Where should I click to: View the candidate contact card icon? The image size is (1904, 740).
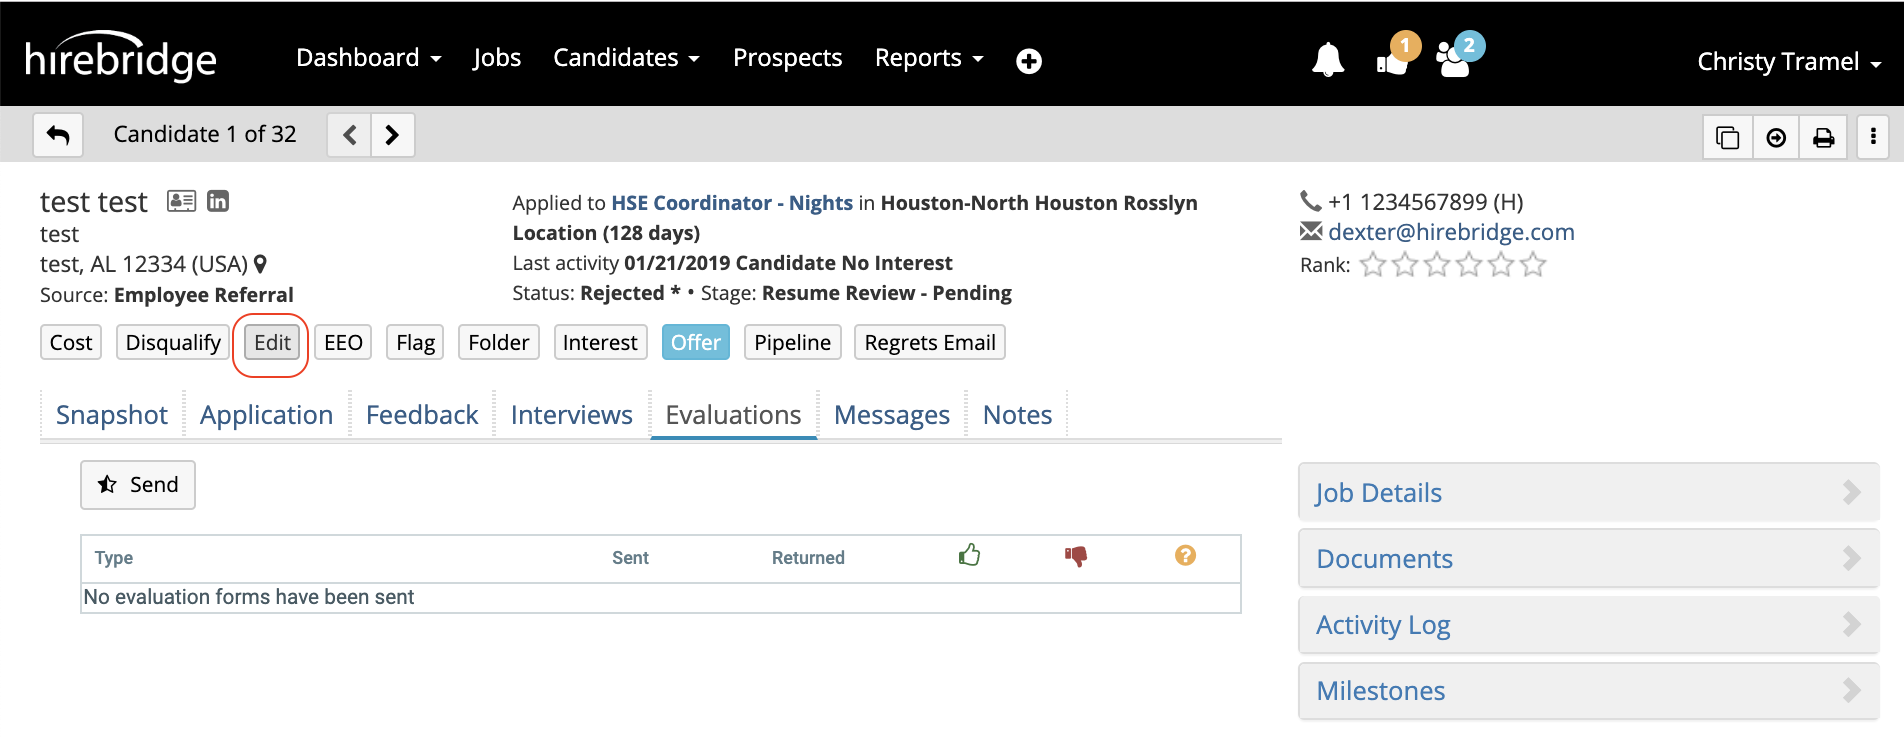tap(181, 201)
